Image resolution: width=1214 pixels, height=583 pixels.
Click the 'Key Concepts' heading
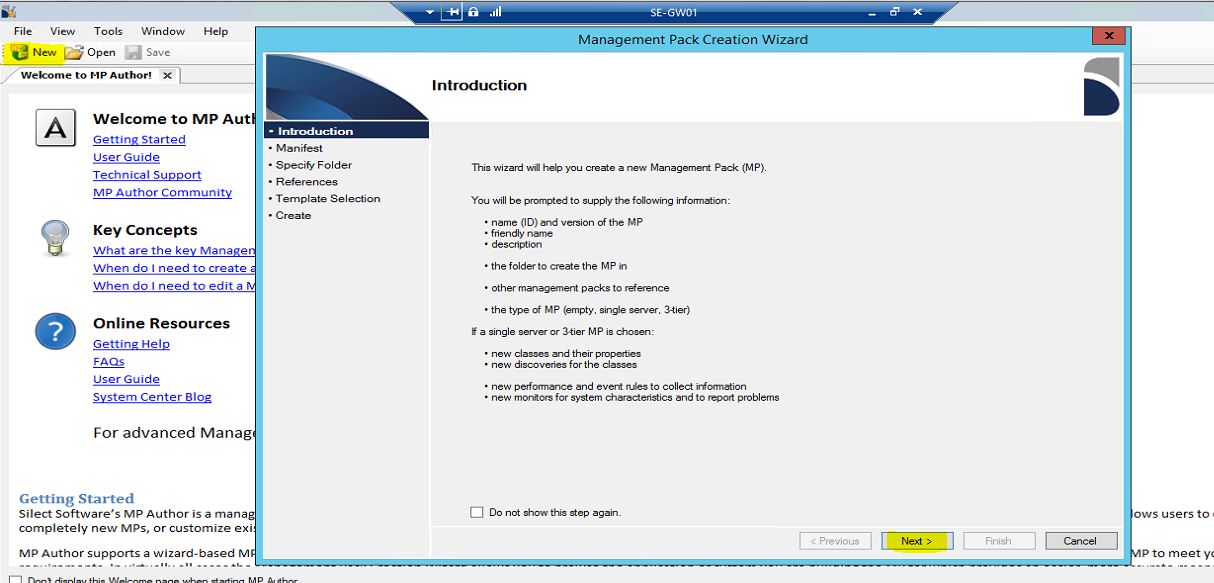[145, 230]
